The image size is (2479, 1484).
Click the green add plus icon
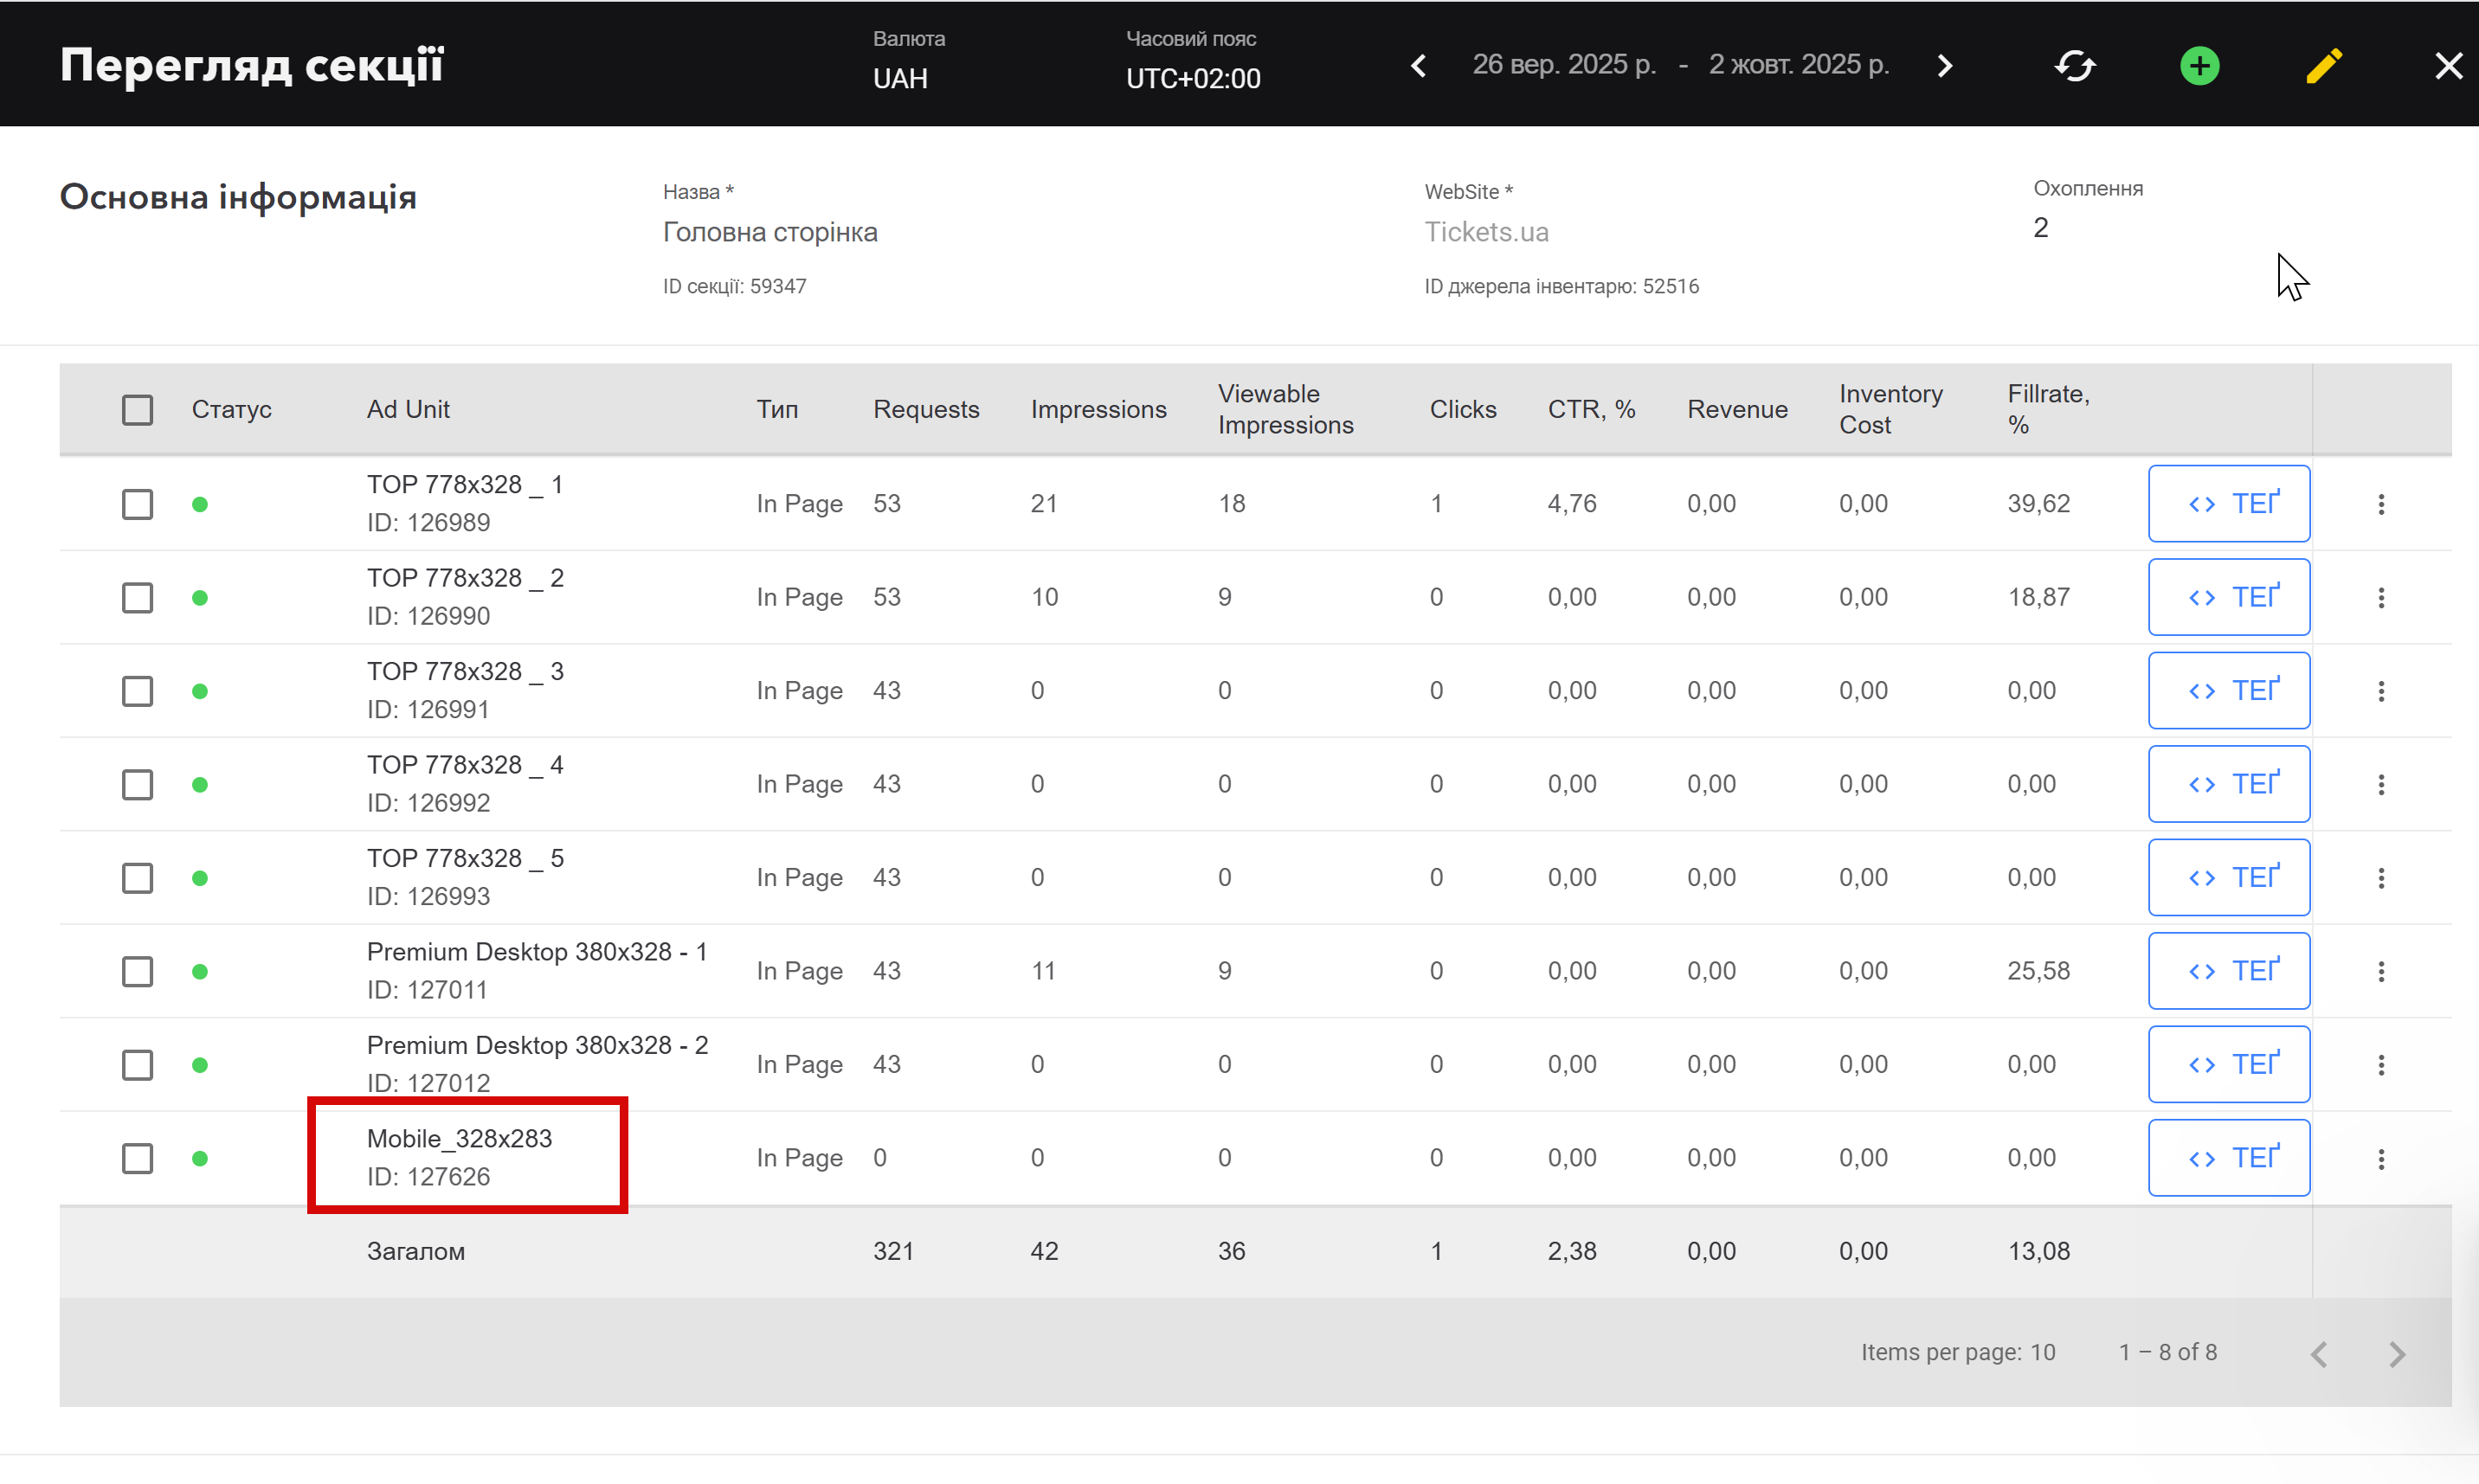2199,66
